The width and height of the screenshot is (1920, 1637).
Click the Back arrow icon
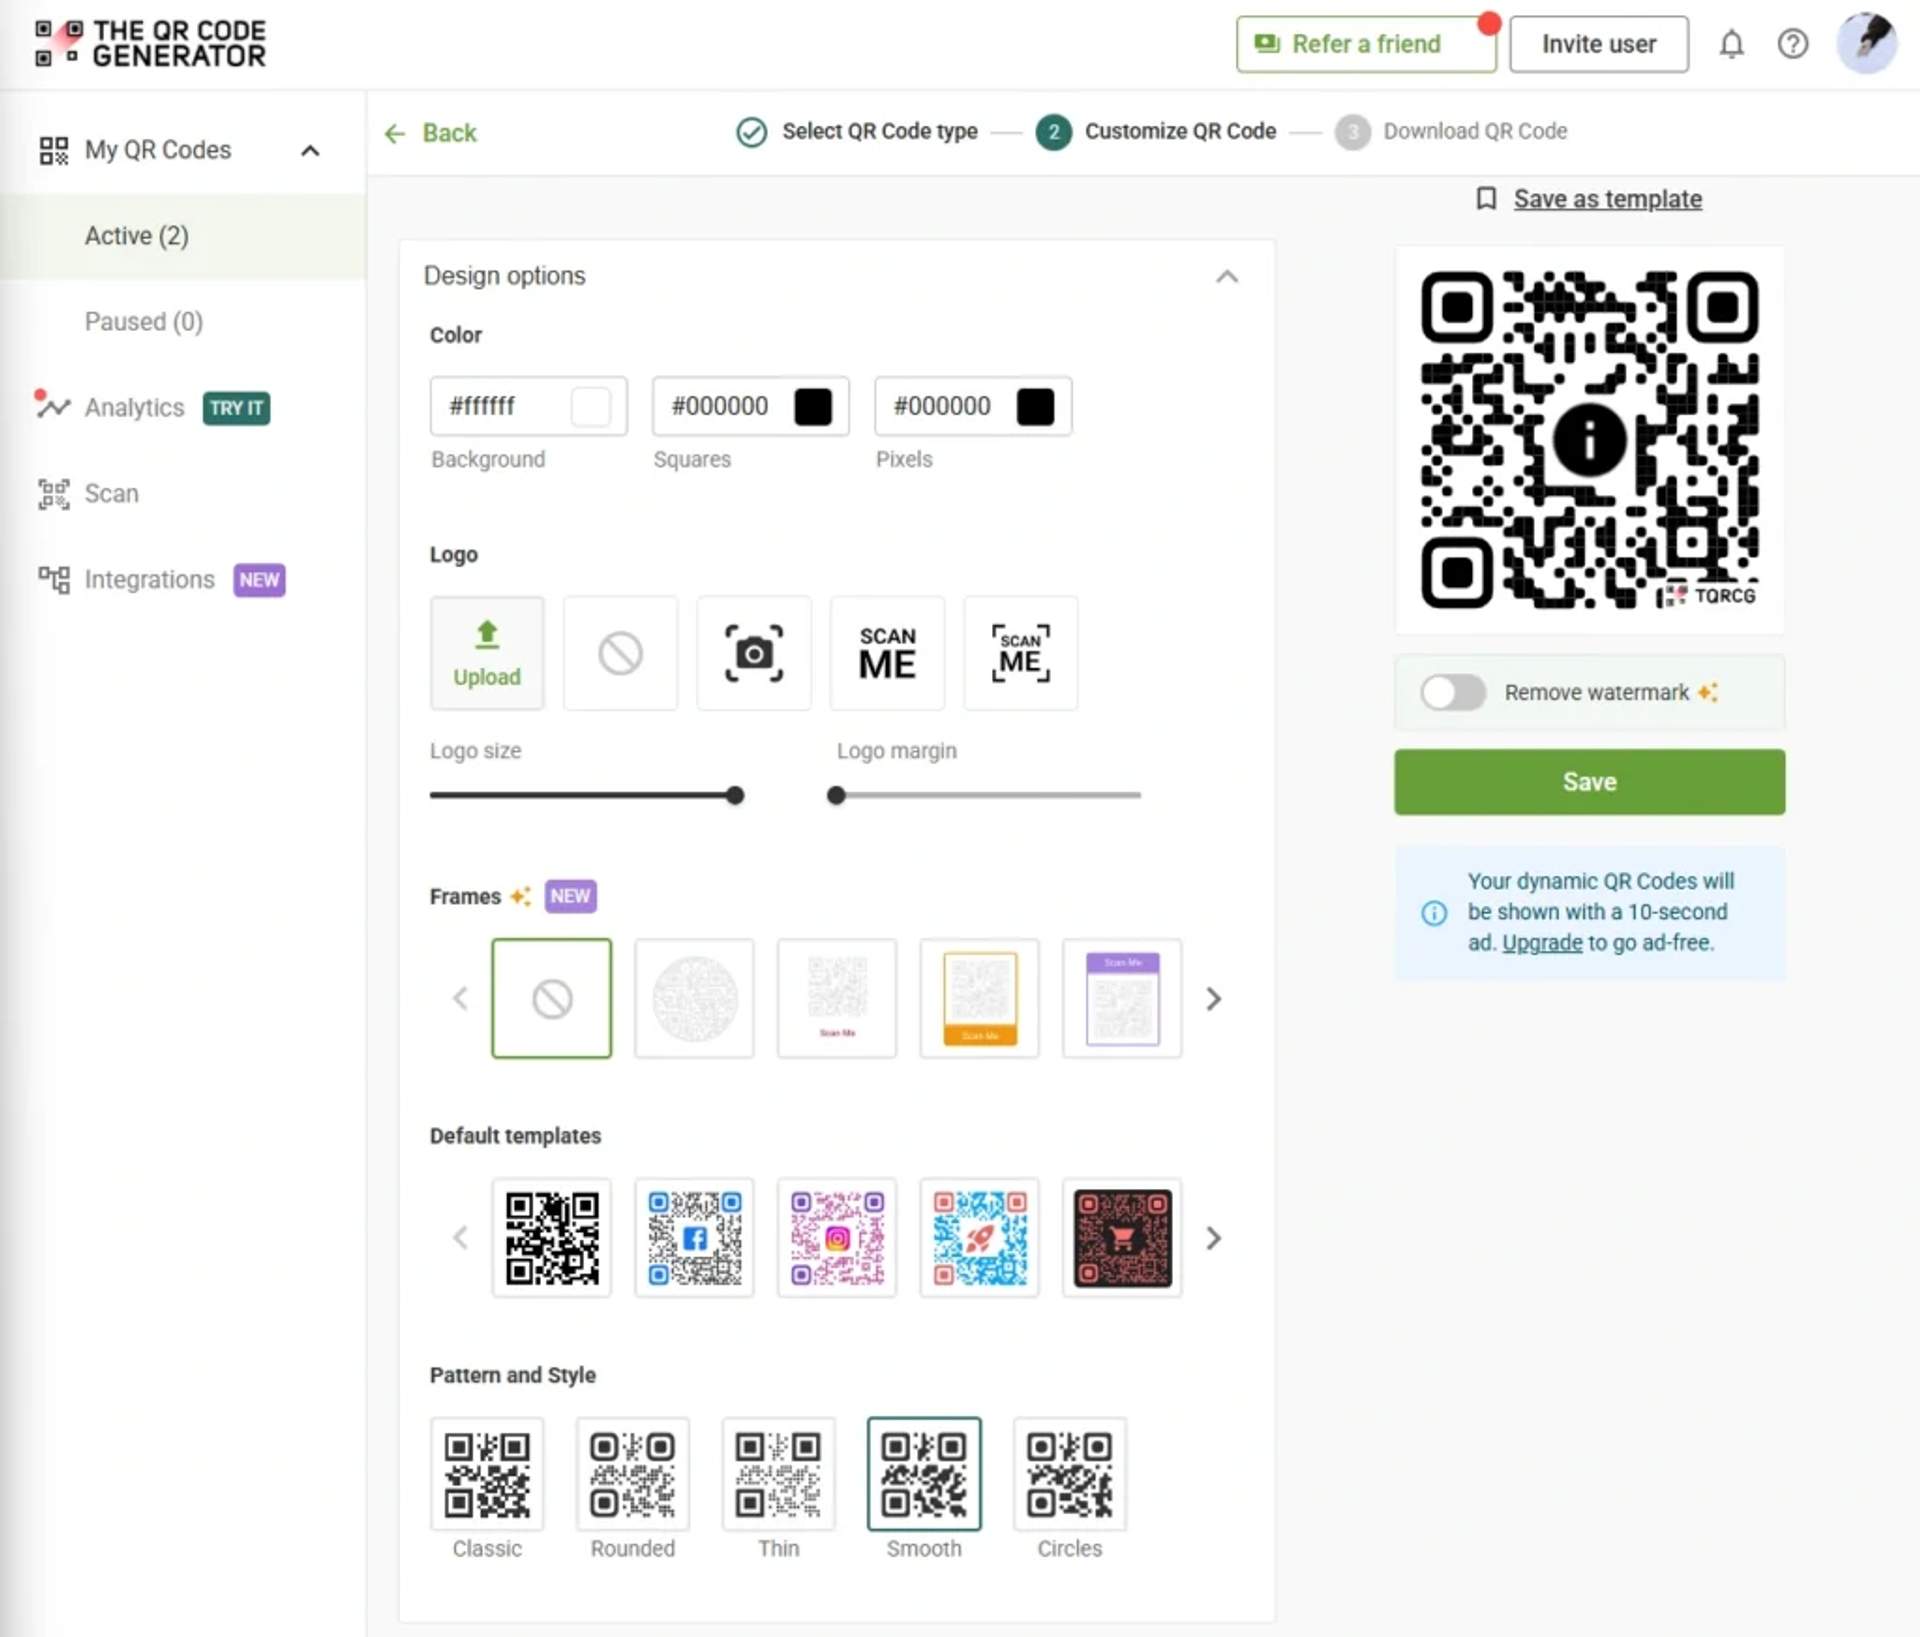point(395,133)
